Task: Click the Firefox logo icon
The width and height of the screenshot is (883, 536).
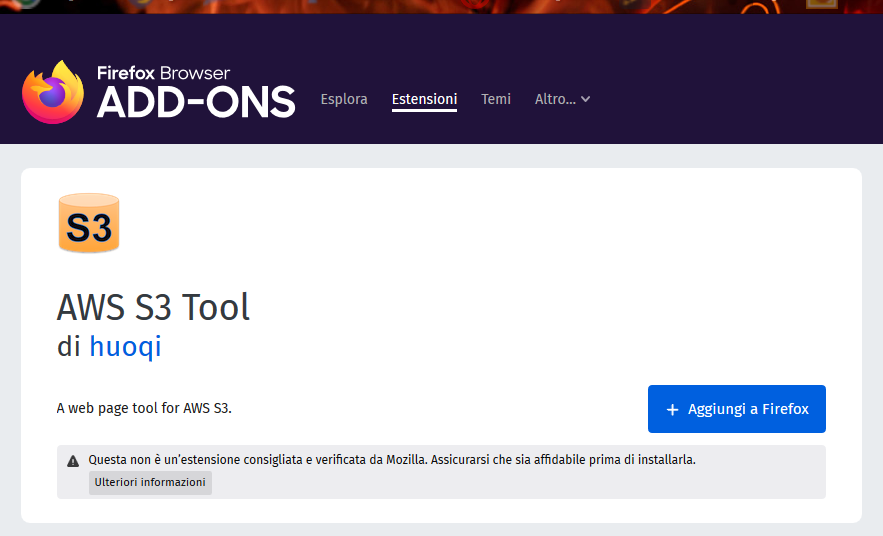Action: (x=53, y=92)
